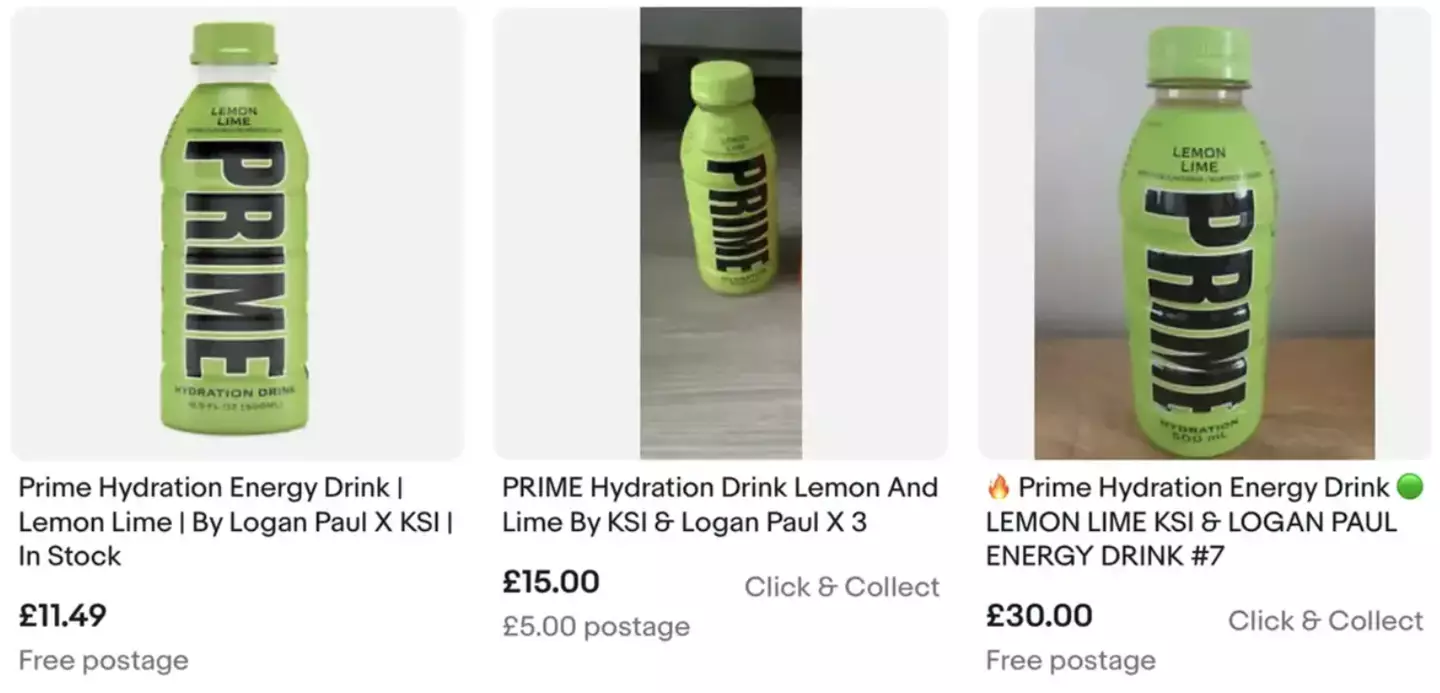Open 'PRIME Hydration Drink Lemon And Lime' X 3 listing
The width and height of the screenshot is (1440, 693).
click(719, 505)
